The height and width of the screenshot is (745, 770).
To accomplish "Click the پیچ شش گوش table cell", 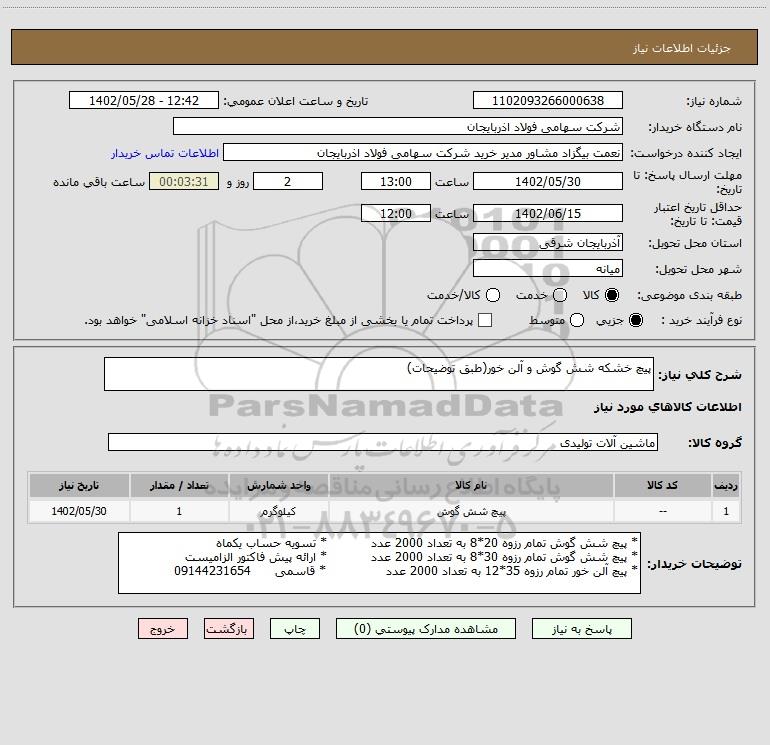I will pos(470,511).
